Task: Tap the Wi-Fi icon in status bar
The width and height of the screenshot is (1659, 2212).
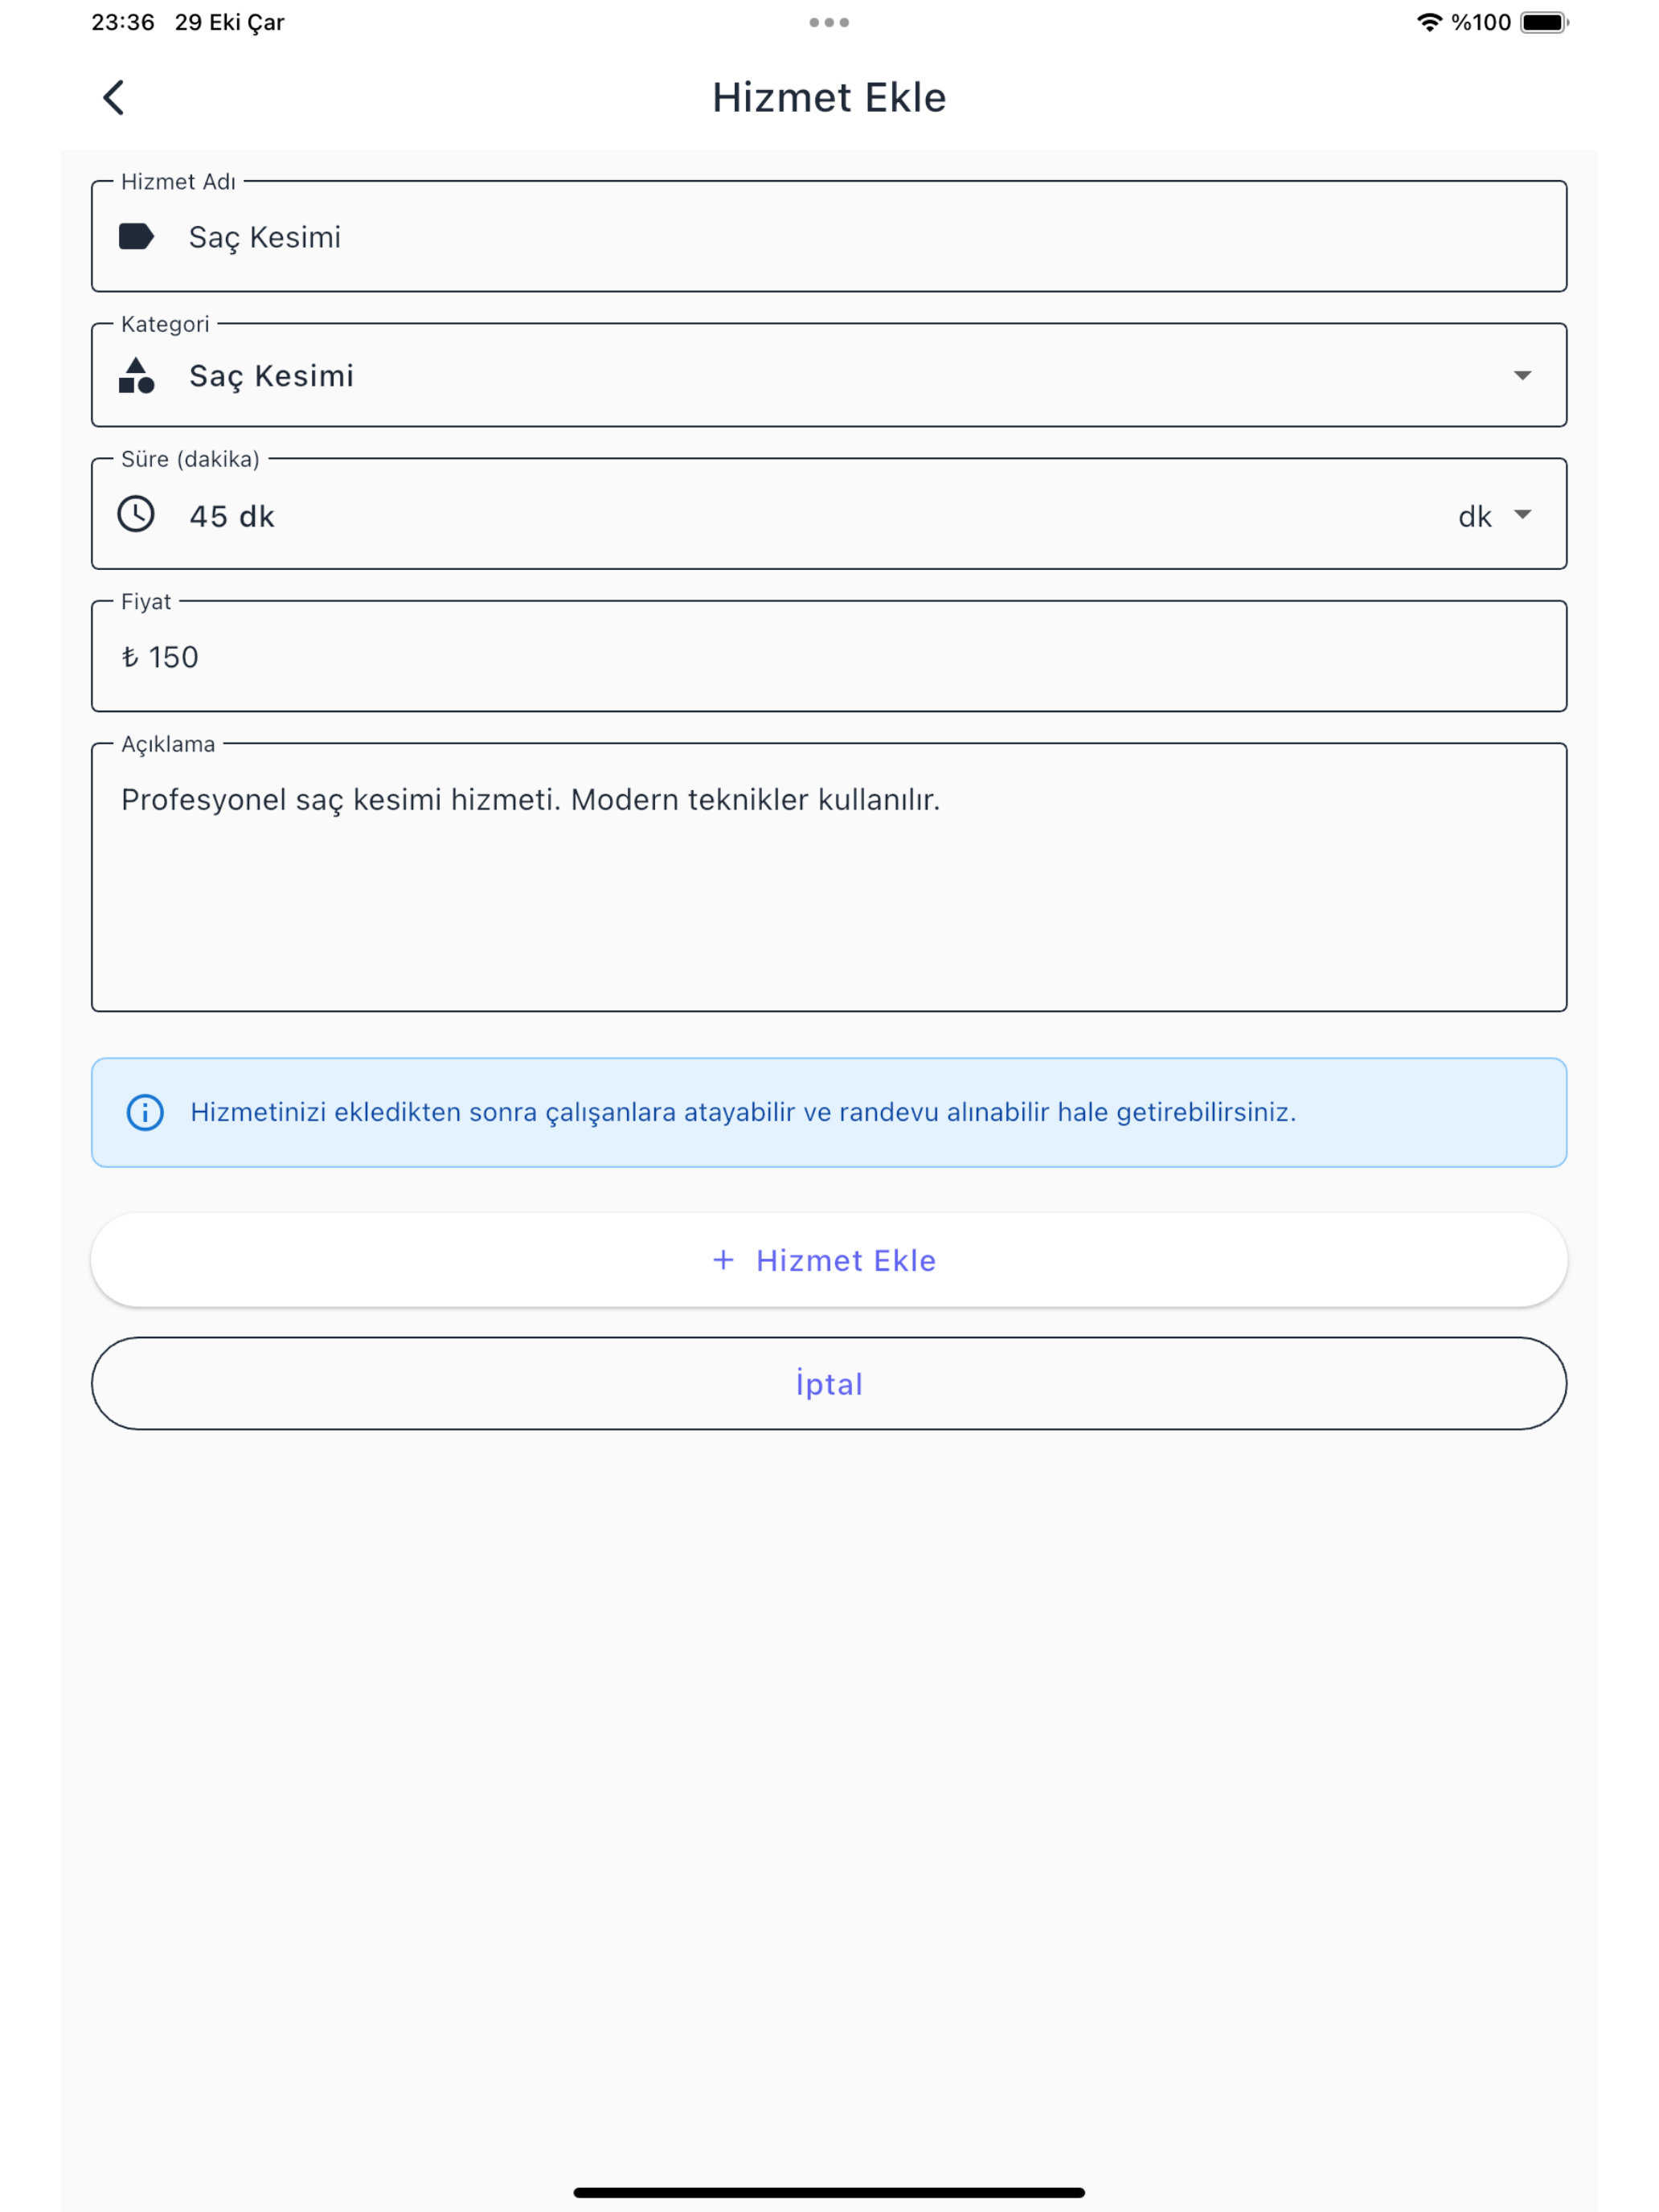Action: (1429, 22)
